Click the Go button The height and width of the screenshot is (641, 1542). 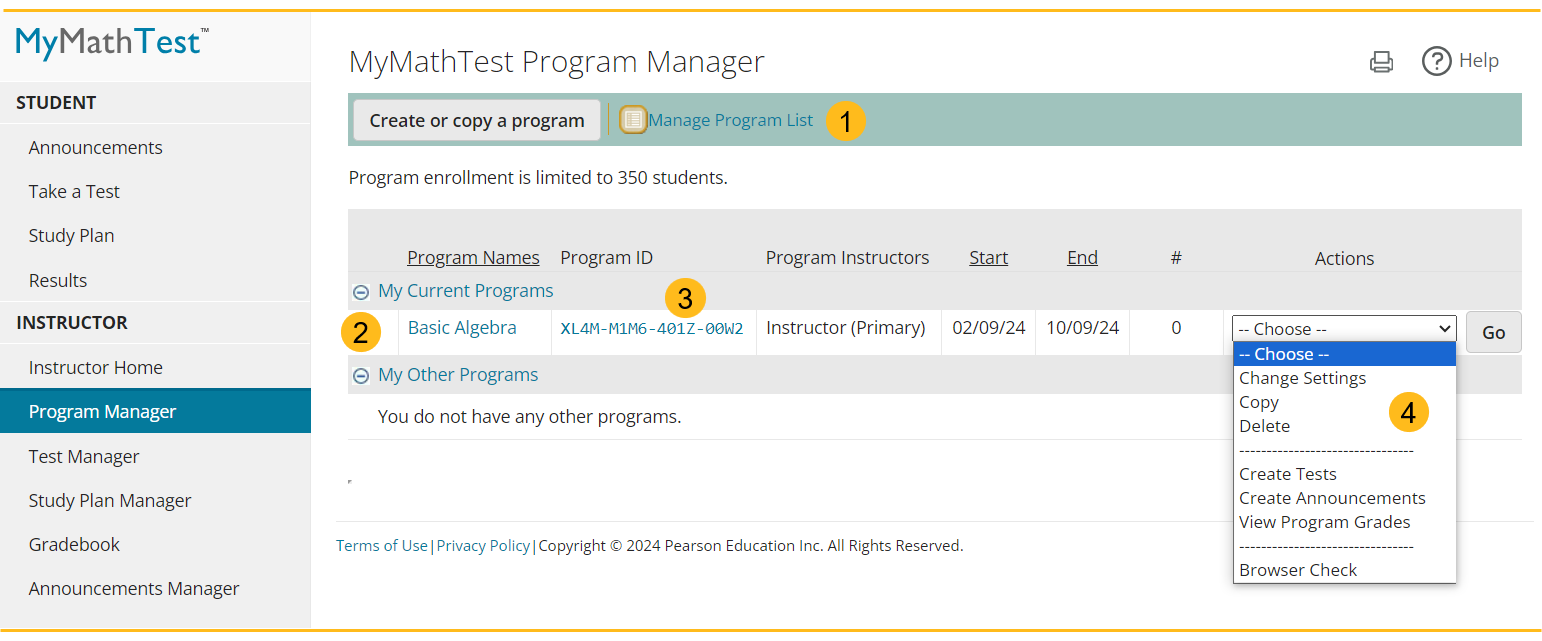tap(1494, 332)
